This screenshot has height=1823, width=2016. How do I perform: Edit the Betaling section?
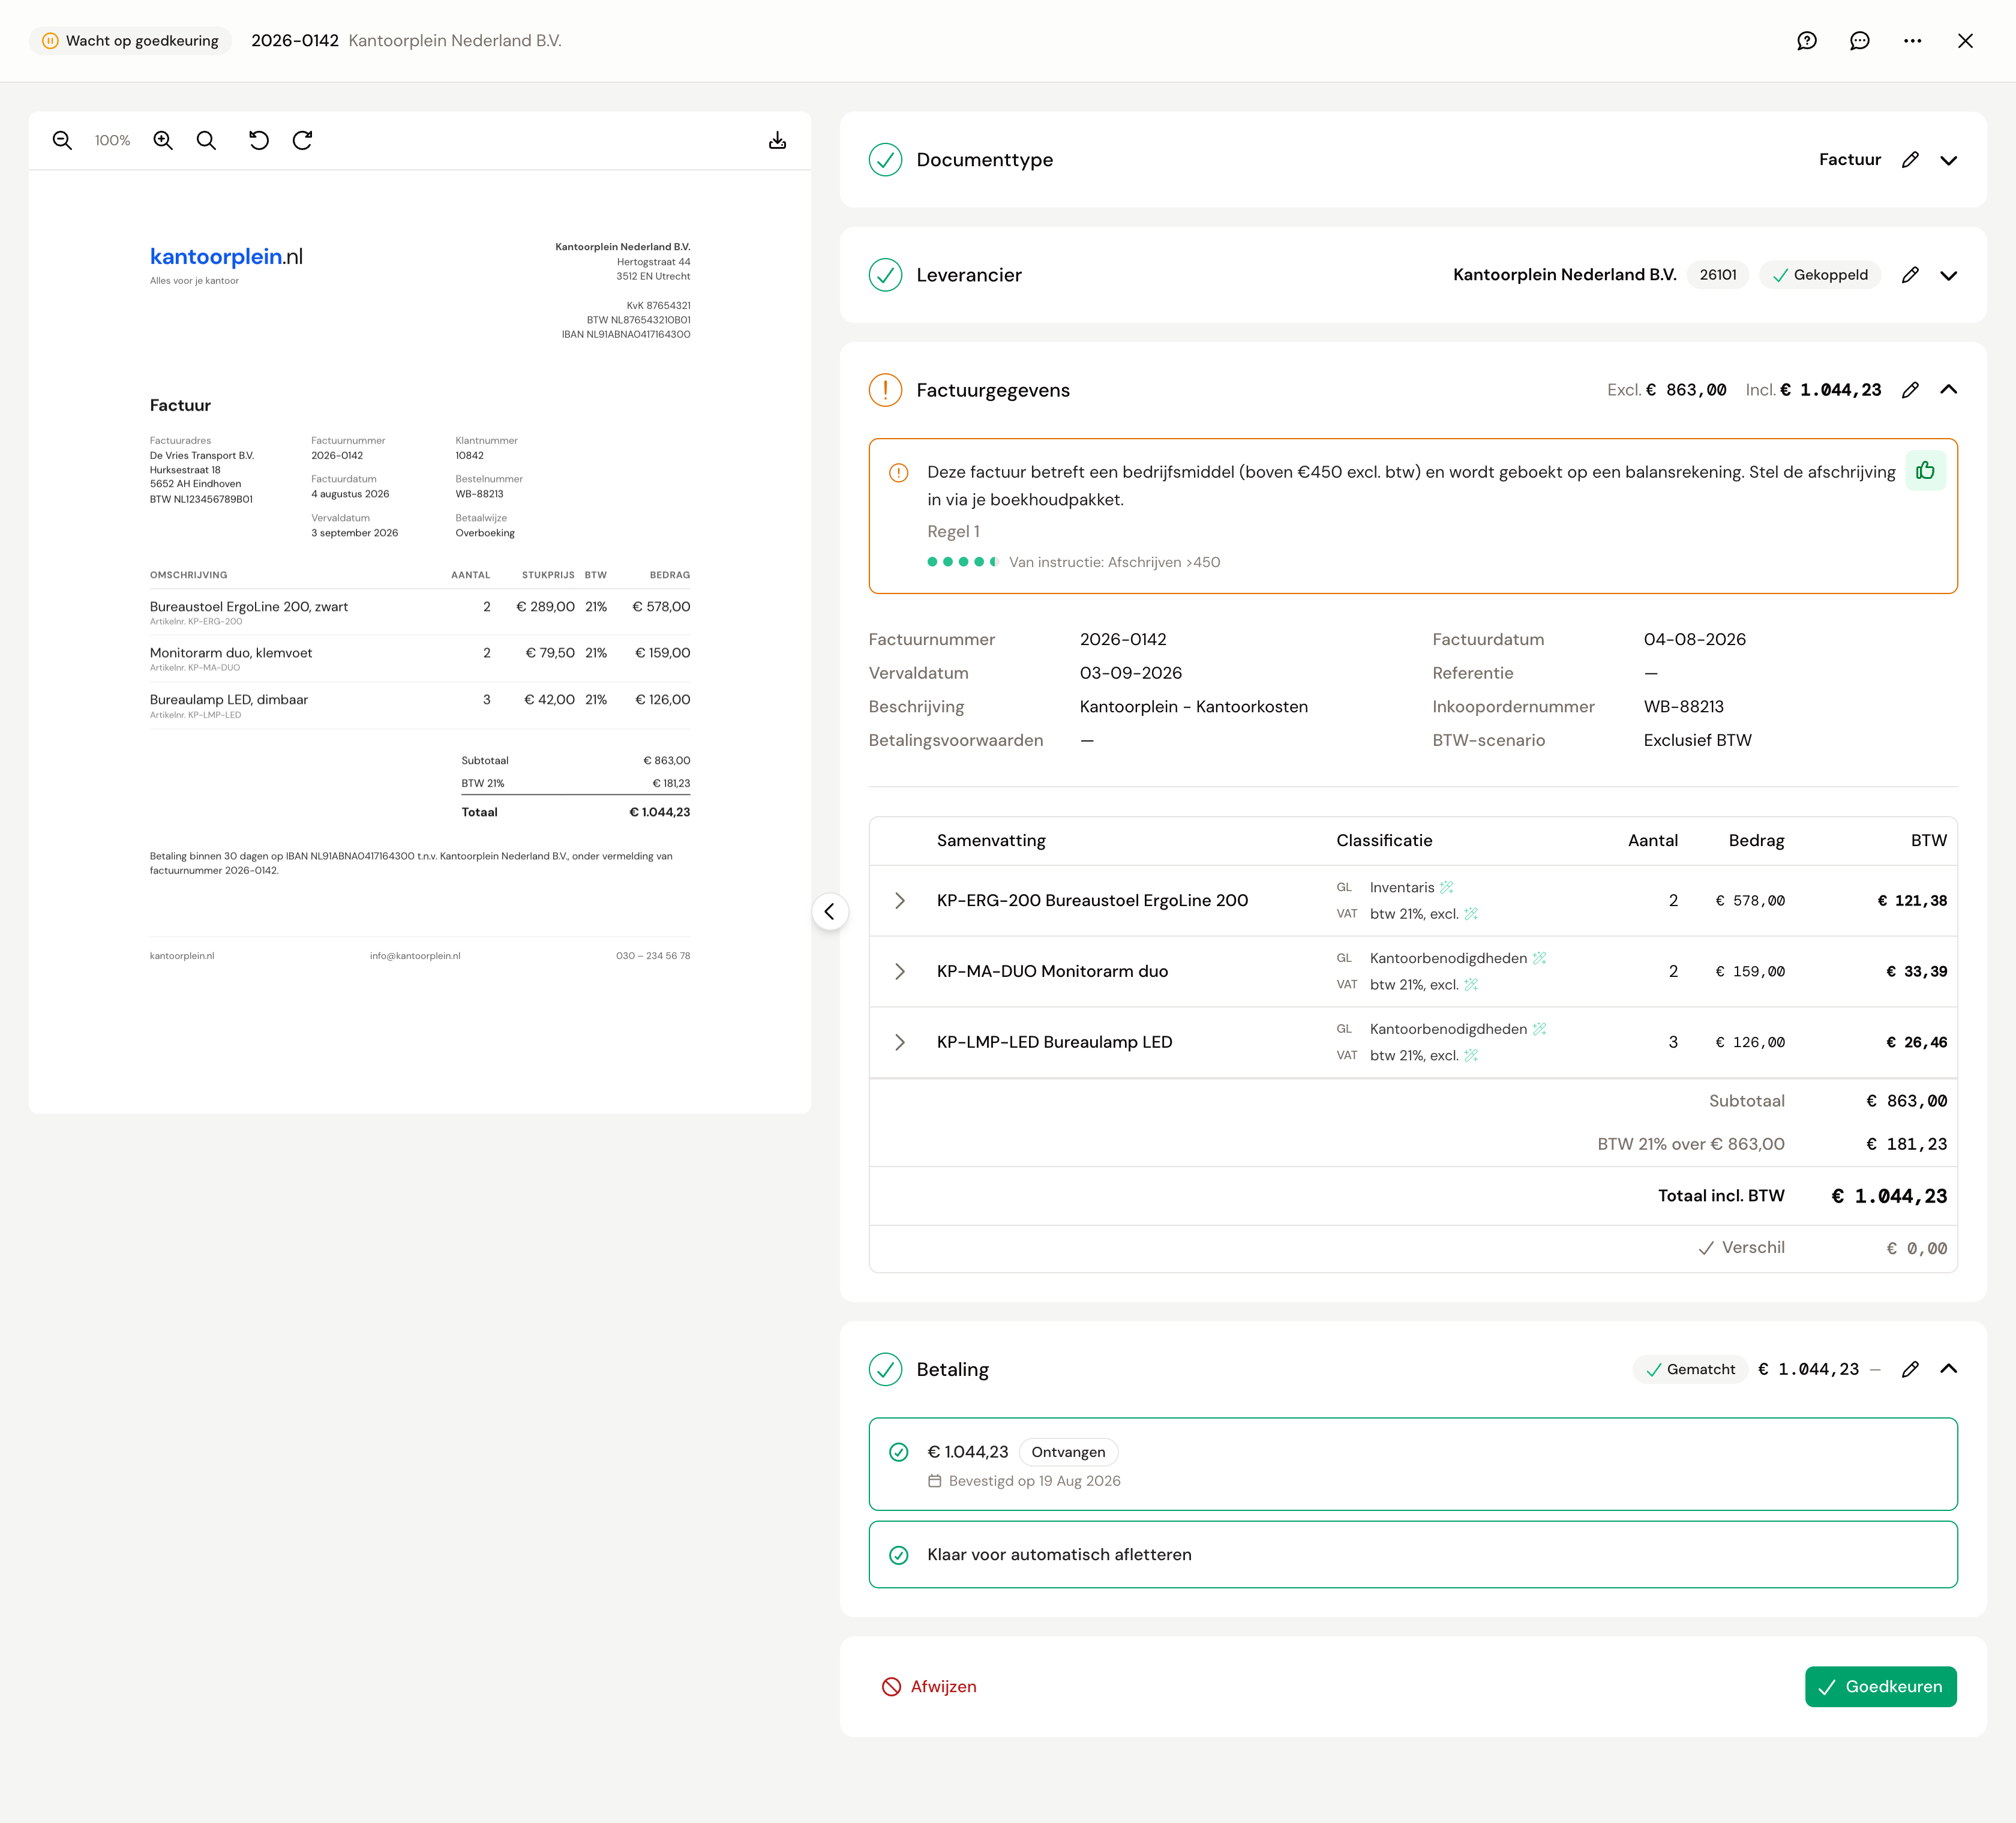pos(1910,1369)
